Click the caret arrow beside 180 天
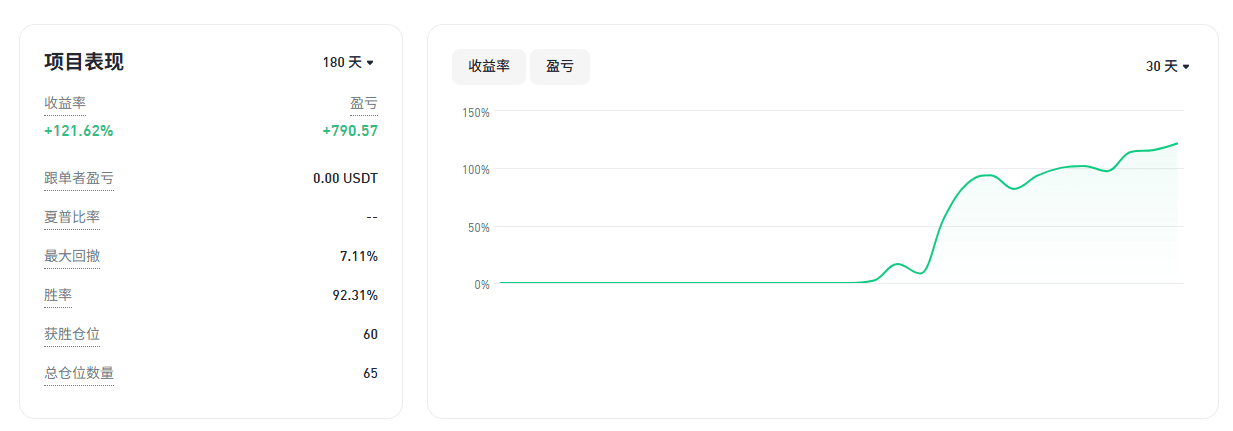1233x431 pixels. click(370, 63)
